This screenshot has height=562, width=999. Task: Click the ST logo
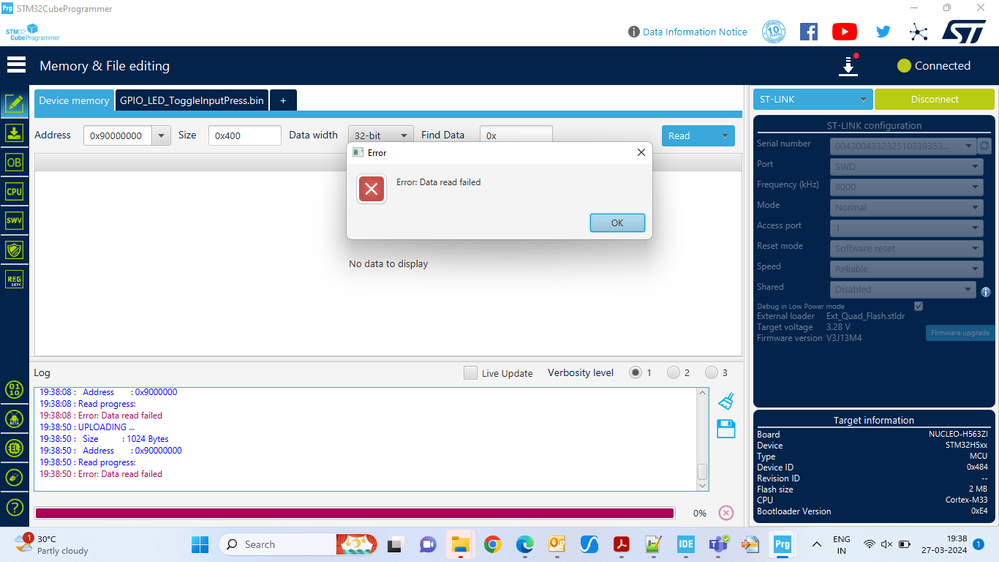point(963,31)
